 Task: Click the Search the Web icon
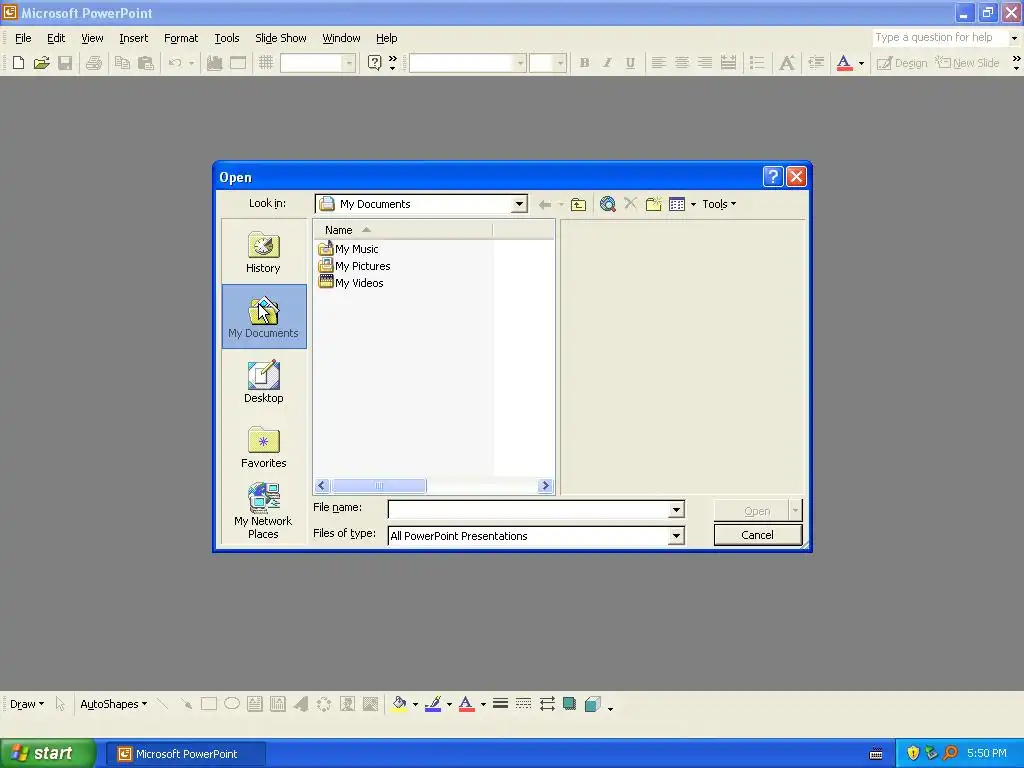(x=607, y=204)
